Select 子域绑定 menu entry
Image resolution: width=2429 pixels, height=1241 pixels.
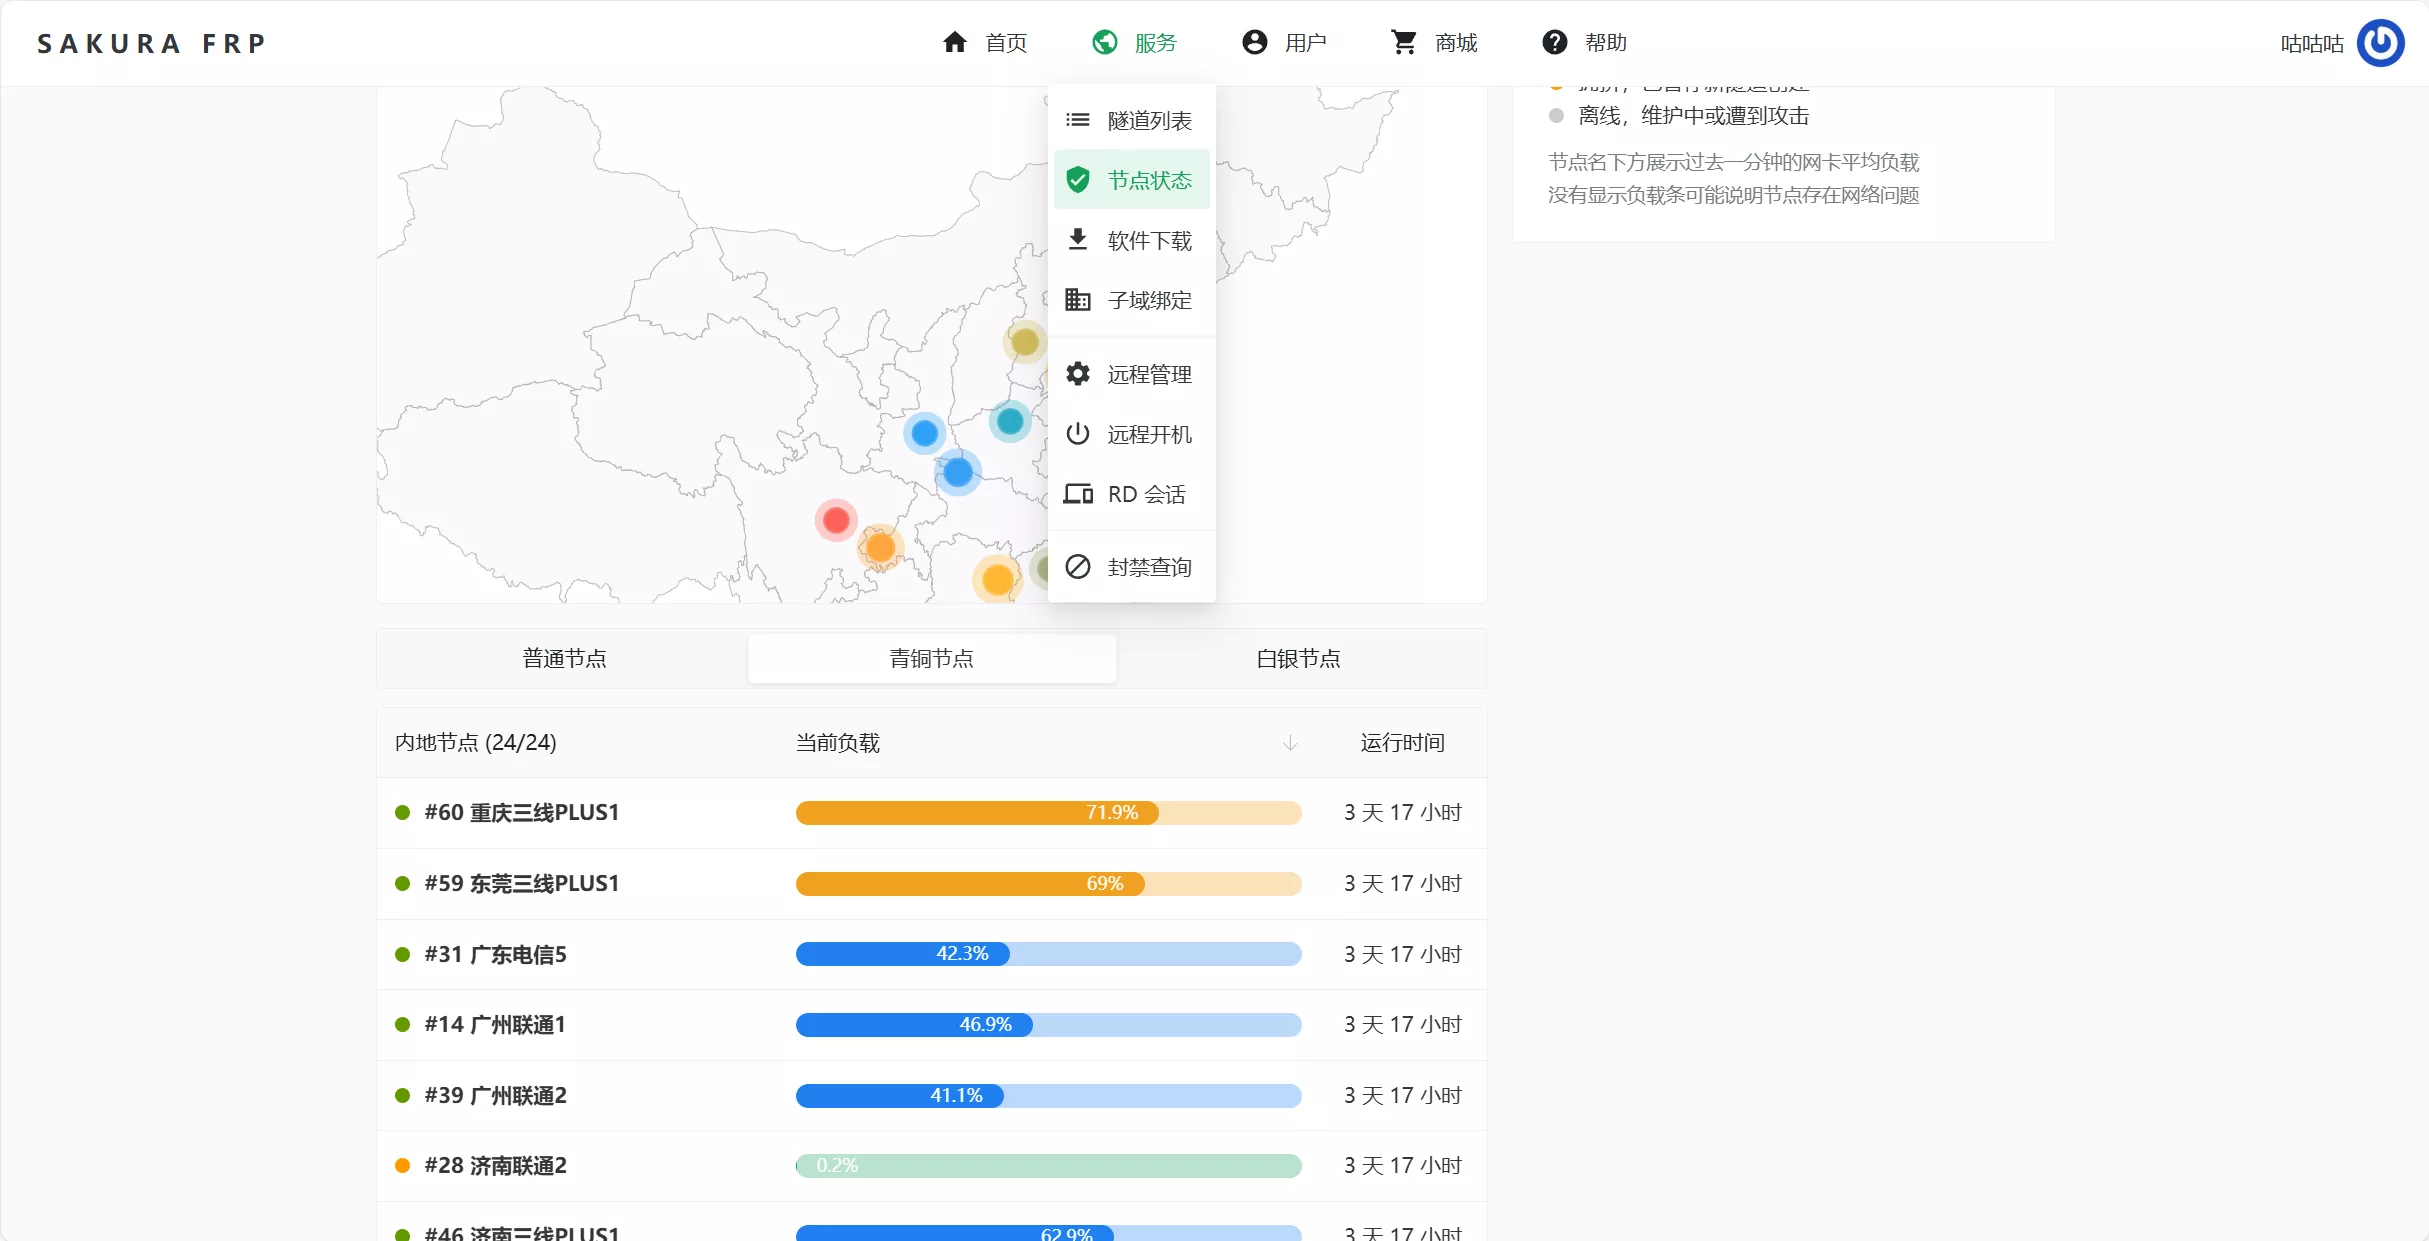(x=1148, y=300)
